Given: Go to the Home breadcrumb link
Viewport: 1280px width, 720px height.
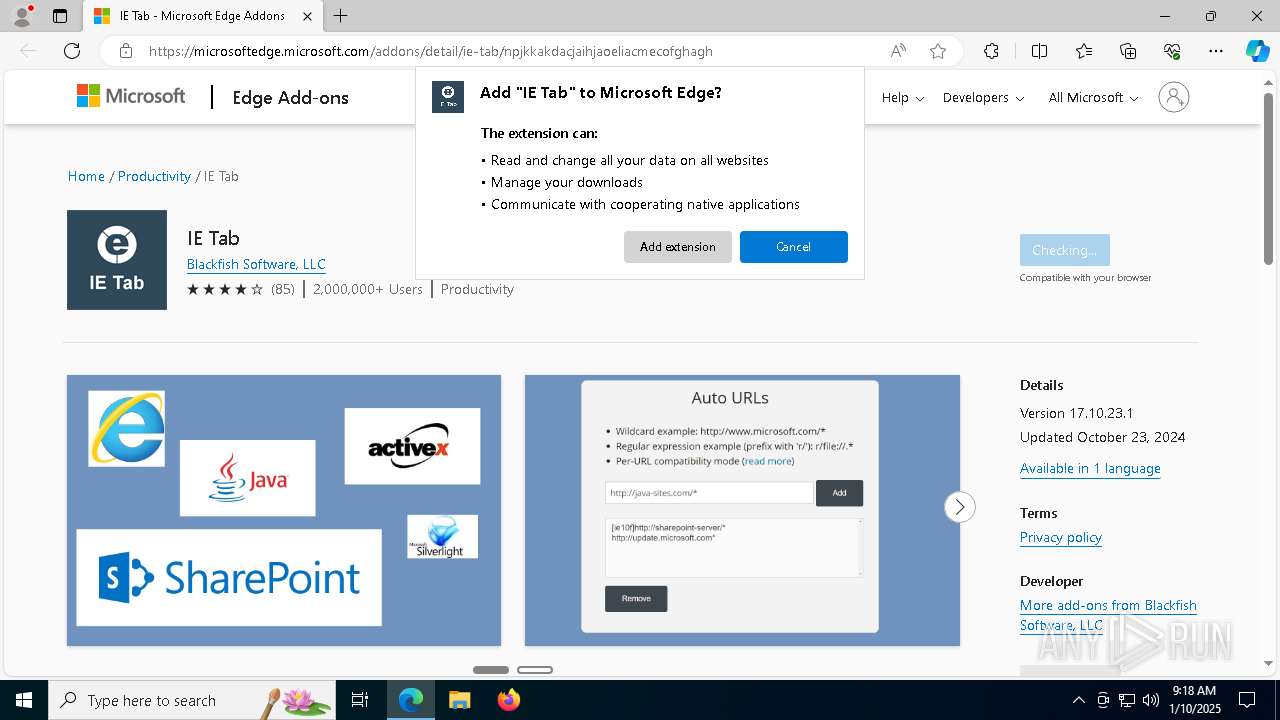Looking at the screenshot, I should click(x=86, y=176).
